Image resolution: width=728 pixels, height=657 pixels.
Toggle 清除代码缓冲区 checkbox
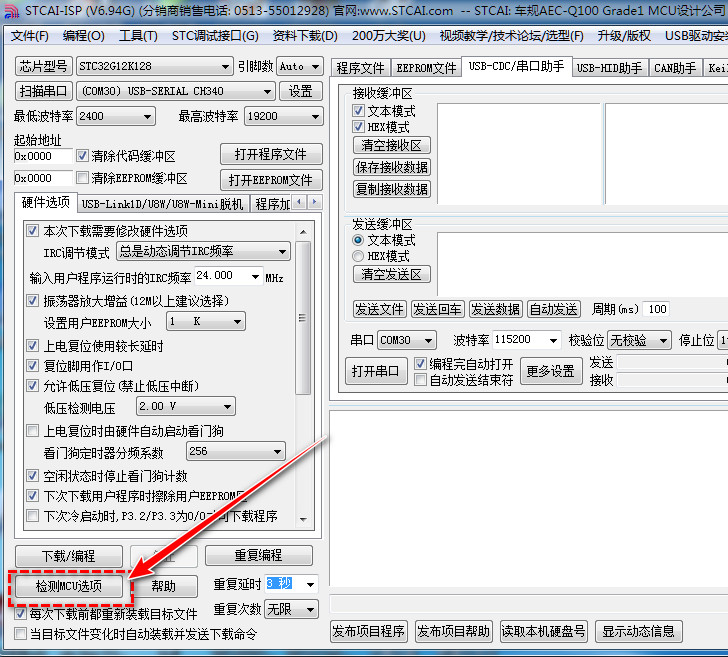point(83,156)
